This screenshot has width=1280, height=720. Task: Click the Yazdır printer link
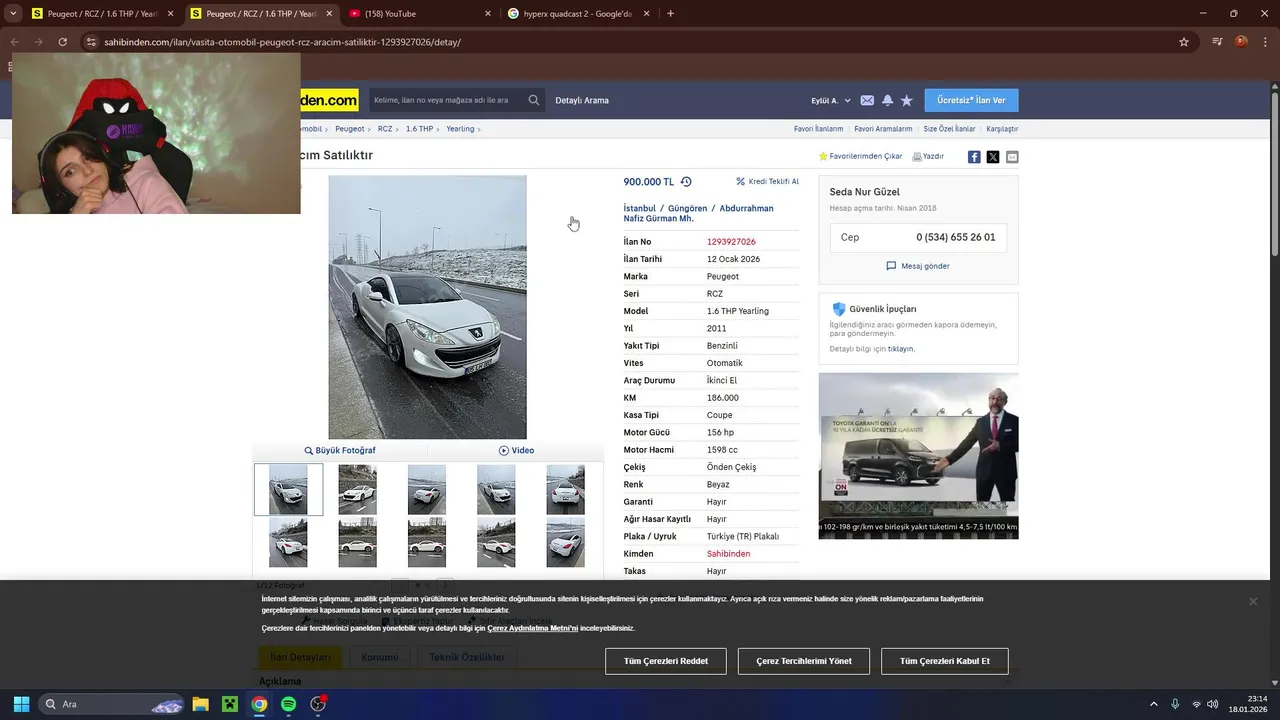pyautogui.click(x=928, y=156)
